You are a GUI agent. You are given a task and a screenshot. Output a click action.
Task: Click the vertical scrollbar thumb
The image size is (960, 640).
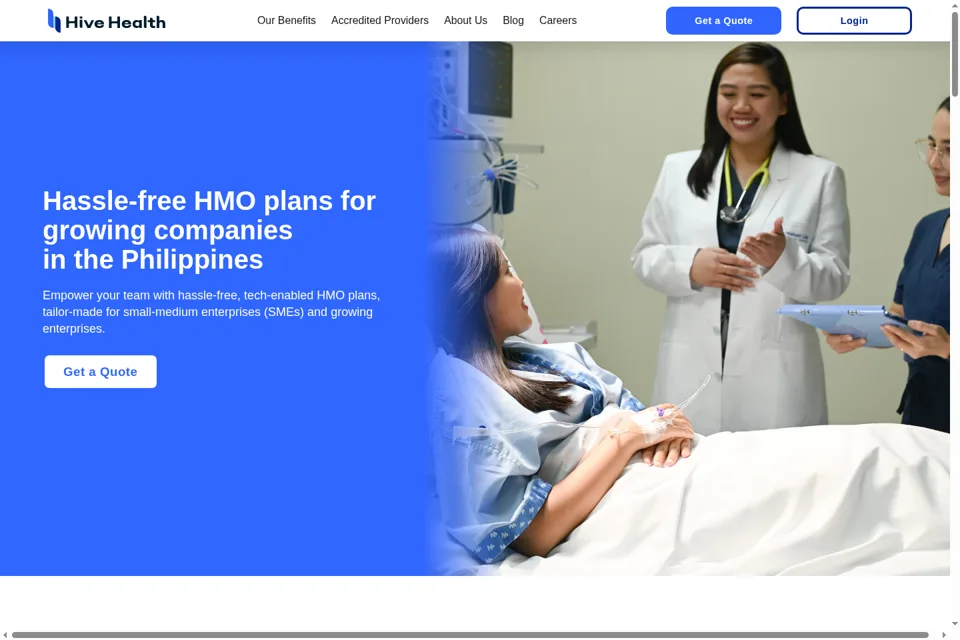[x=954, y=54]
